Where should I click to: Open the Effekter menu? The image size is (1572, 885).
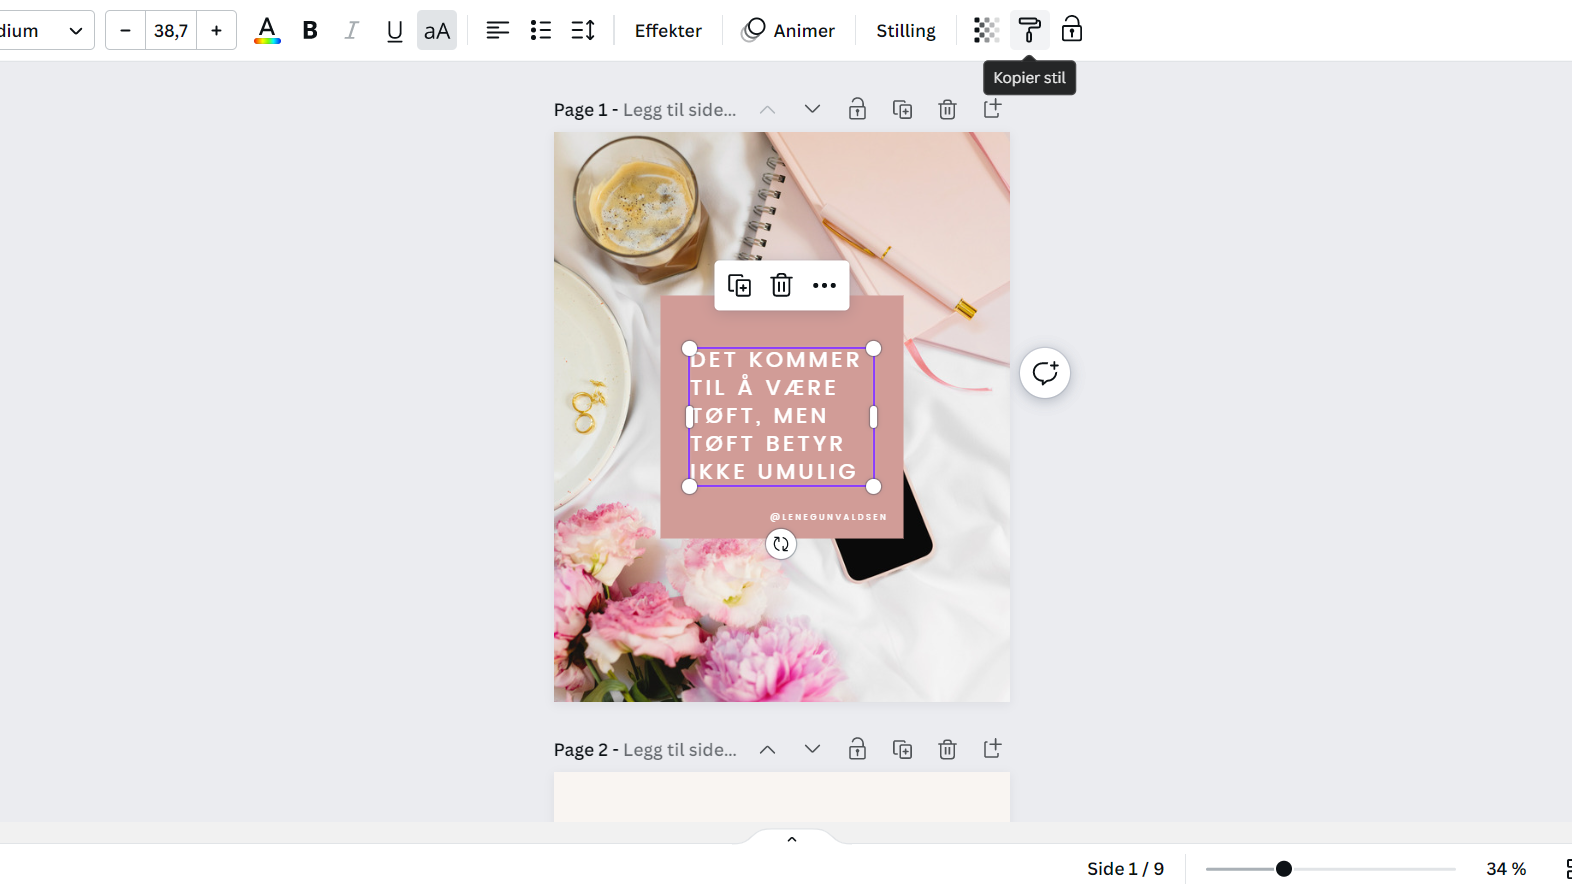668,30
